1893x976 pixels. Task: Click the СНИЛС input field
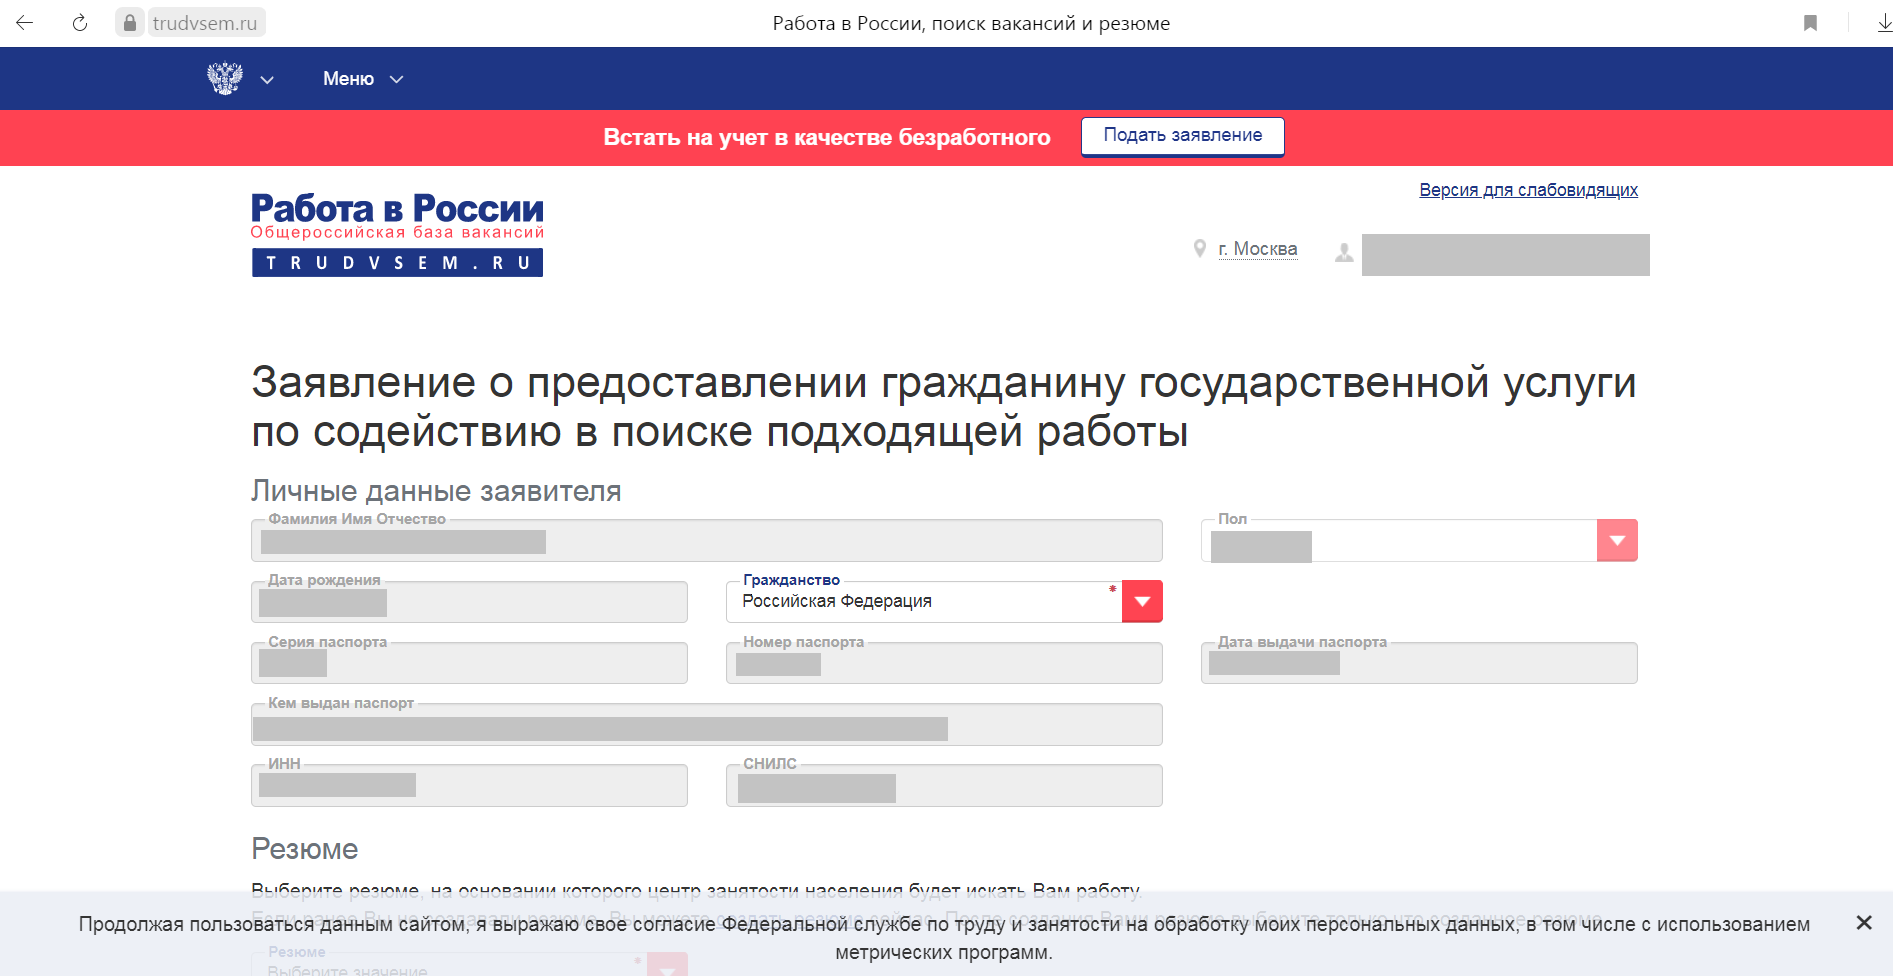[x=943, y=787]
